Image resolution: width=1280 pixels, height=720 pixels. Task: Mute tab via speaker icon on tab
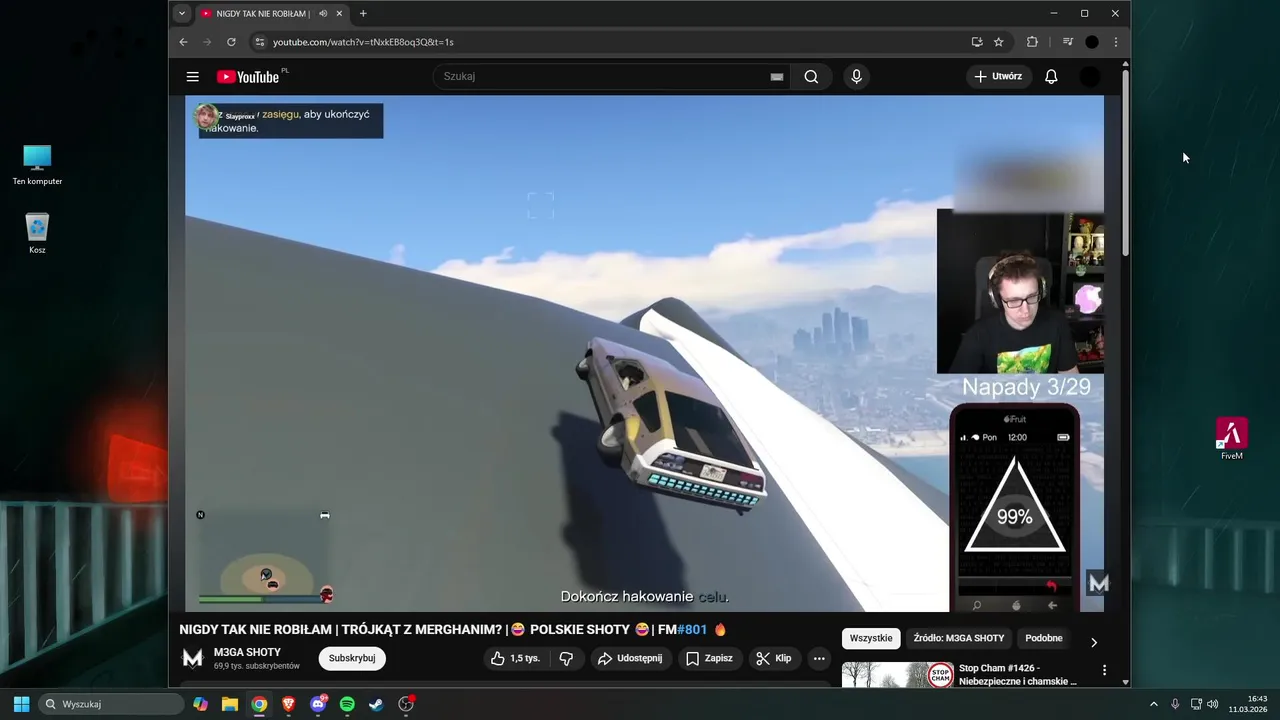(x=323, y=14)
